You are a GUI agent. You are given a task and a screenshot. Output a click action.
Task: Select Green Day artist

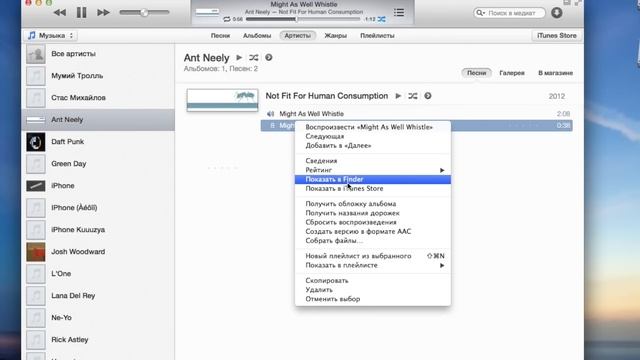pyautogui.click(x=98, y=164)
